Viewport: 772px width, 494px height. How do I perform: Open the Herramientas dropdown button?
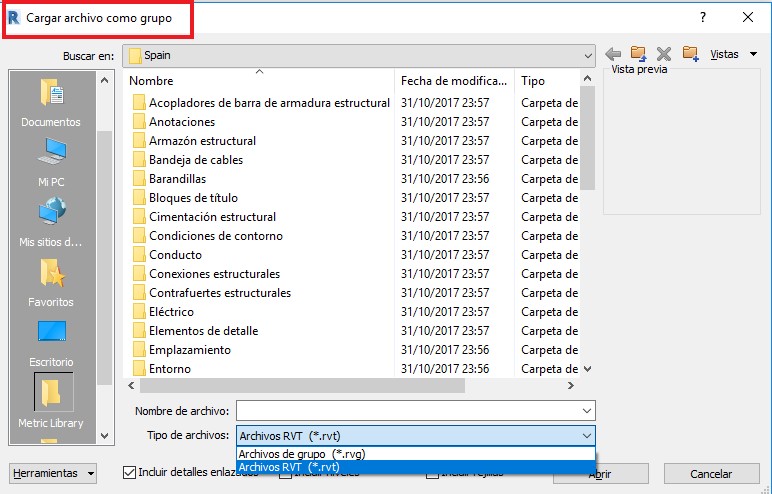(53, 473)
